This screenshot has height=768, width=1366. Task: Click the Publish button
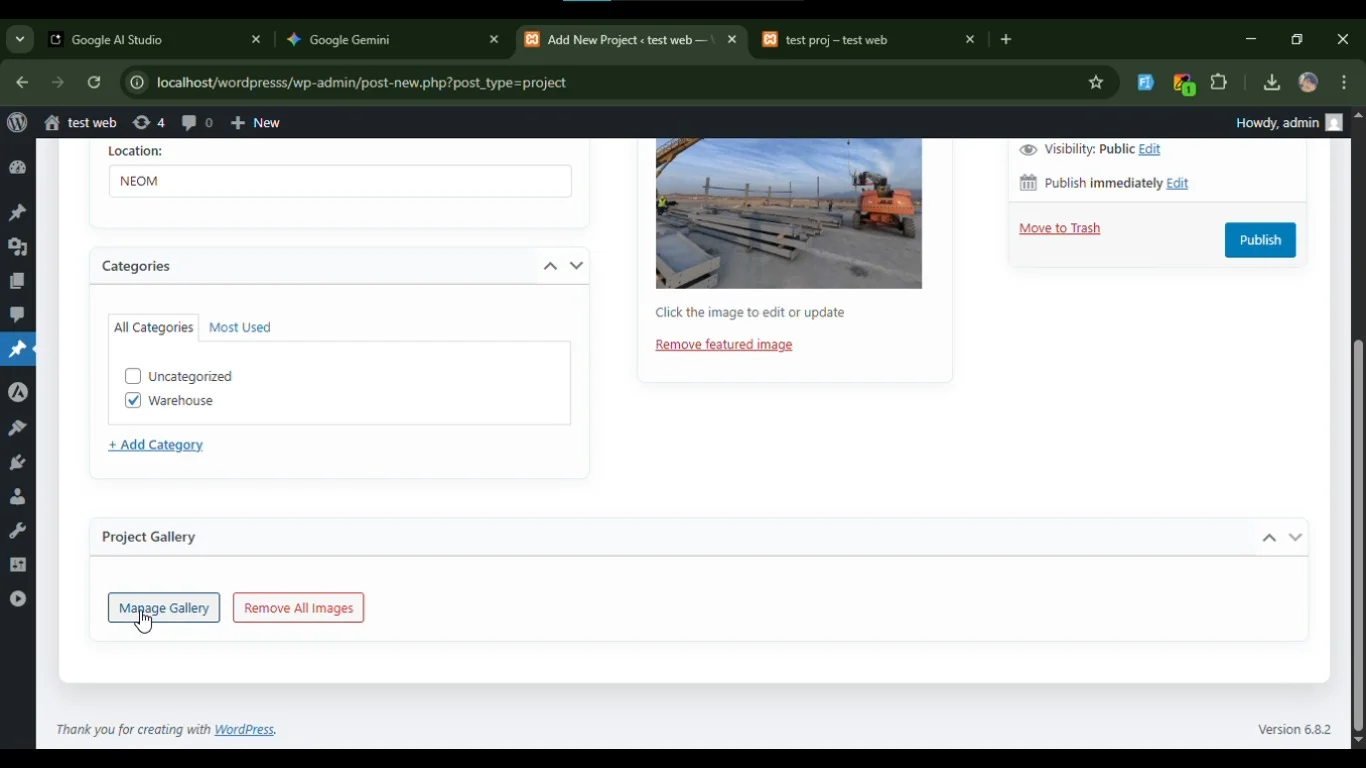[x=1260, y=240]
